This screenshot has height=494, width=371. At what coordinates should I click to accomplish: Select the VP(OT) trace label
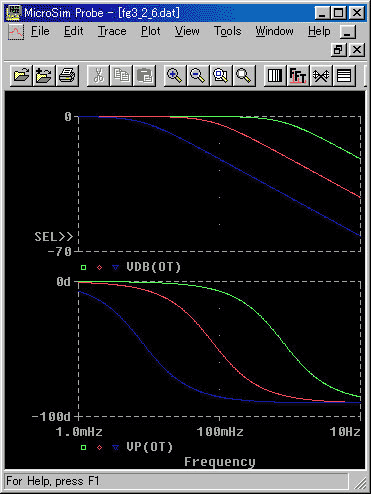[x=150, y=447]
